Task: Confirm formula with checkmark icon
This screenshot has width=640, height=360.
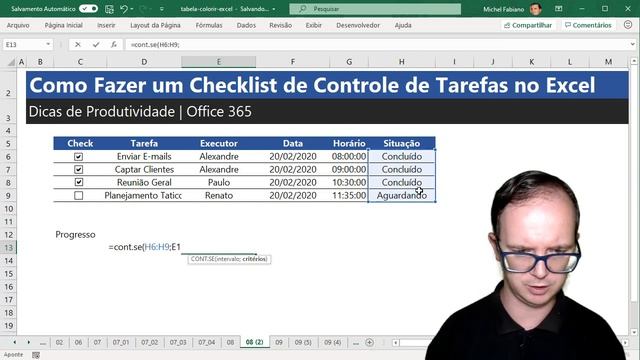Action: 96,44
